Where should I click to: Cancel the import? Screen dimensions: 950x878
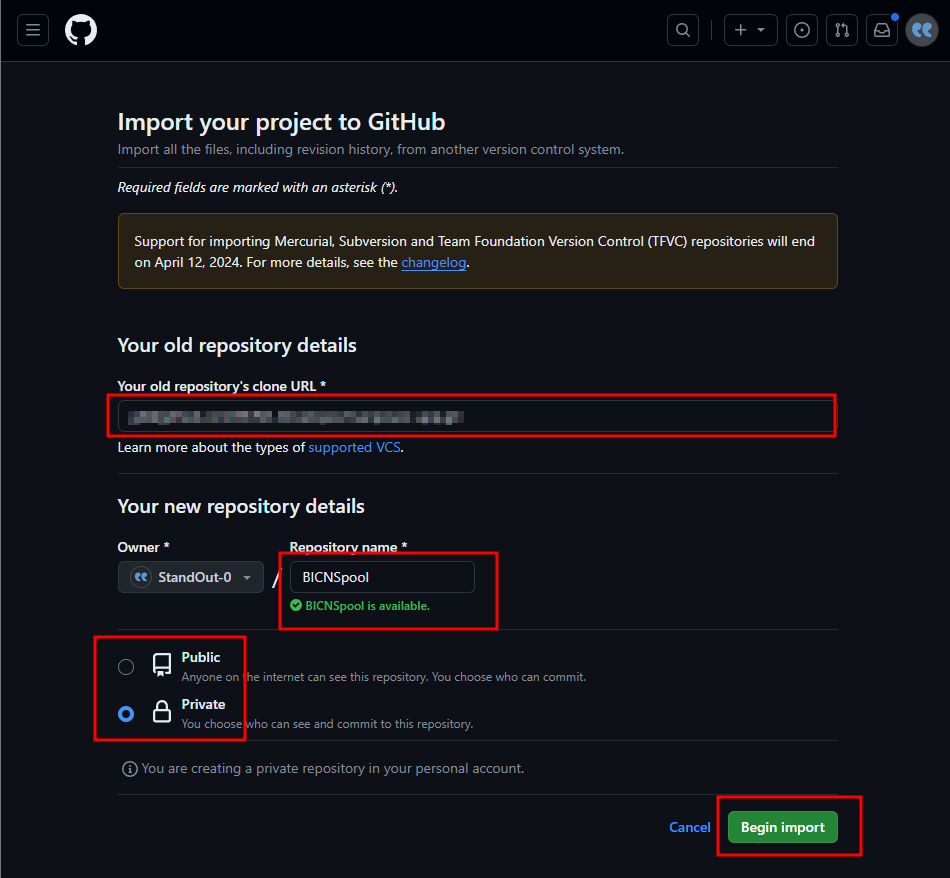click(689, 827)
